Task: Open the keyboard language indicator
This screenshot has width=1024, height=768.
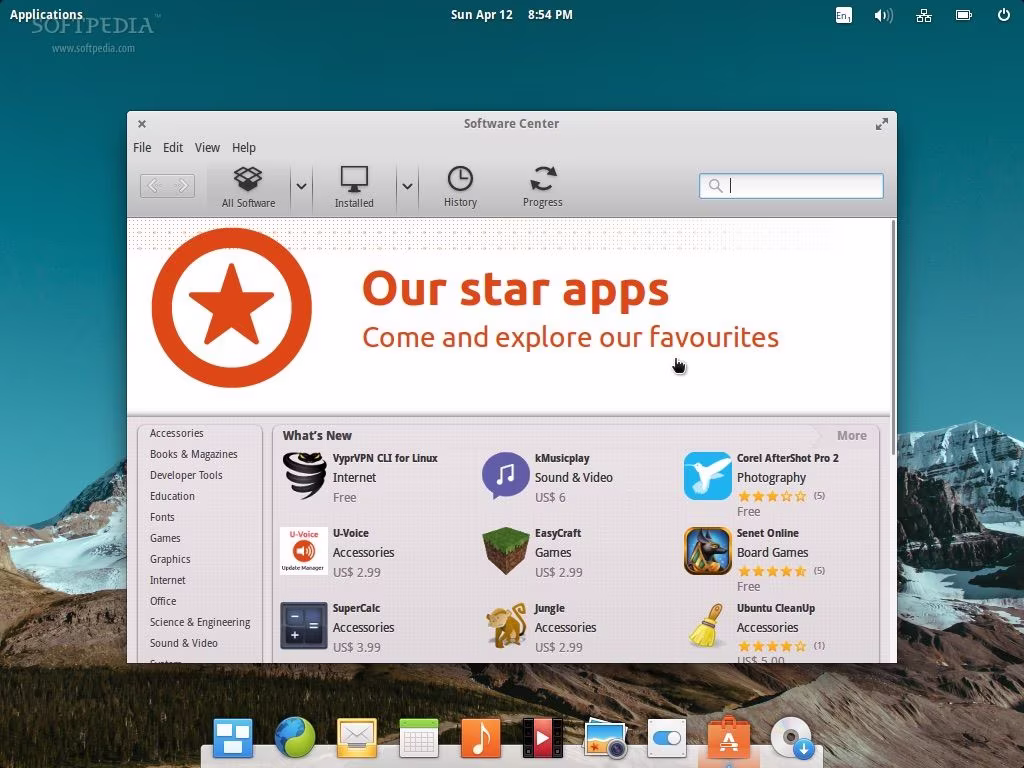Action: pos(844,15)
